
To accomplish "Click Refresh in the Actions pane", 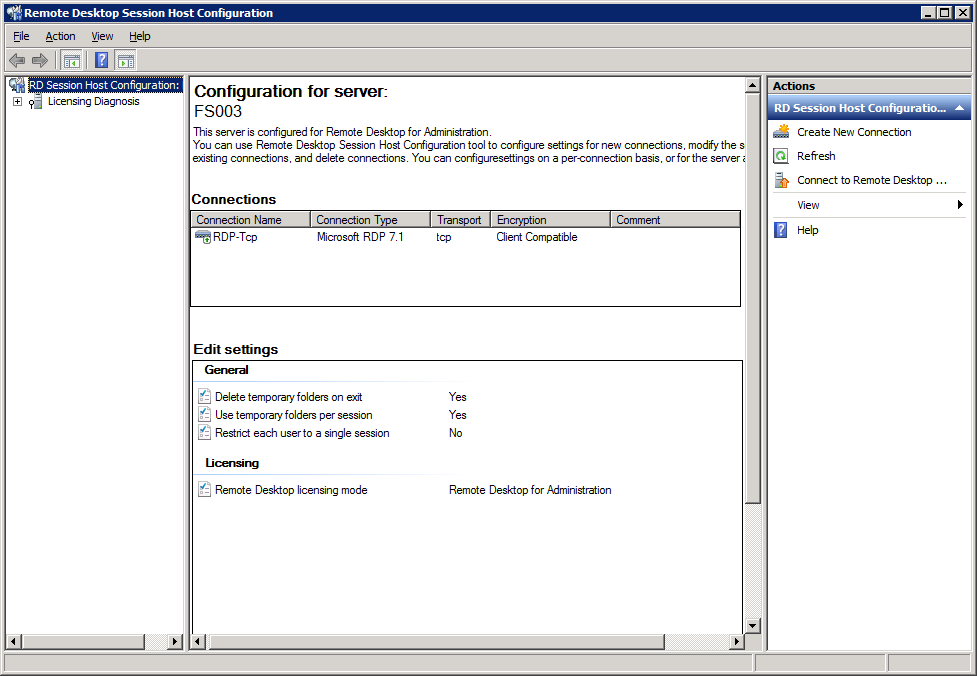I will tap(816, 156).
